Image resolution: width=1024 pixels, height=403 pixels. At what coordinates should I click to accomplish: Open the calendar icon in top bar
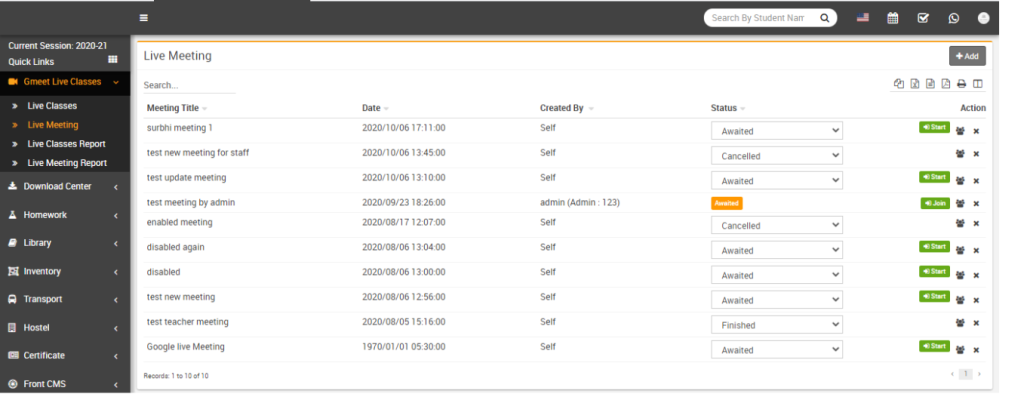coord(893,18)
